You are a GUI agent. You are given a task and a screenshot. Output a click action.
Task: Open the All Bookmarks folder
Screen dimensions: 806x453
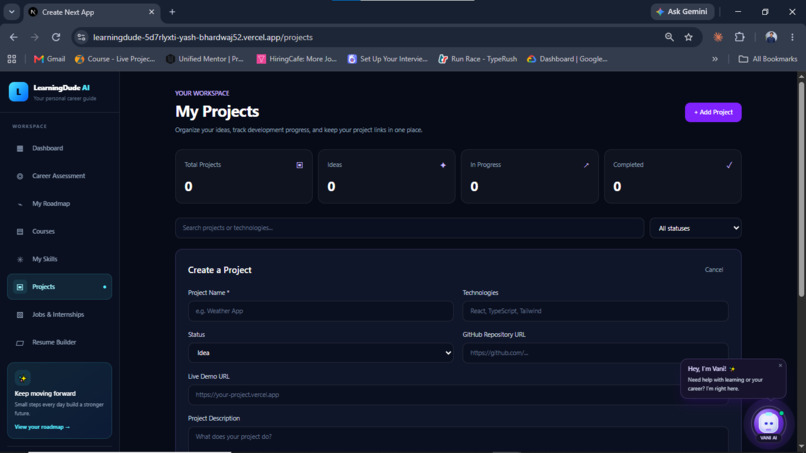(767, 59)
